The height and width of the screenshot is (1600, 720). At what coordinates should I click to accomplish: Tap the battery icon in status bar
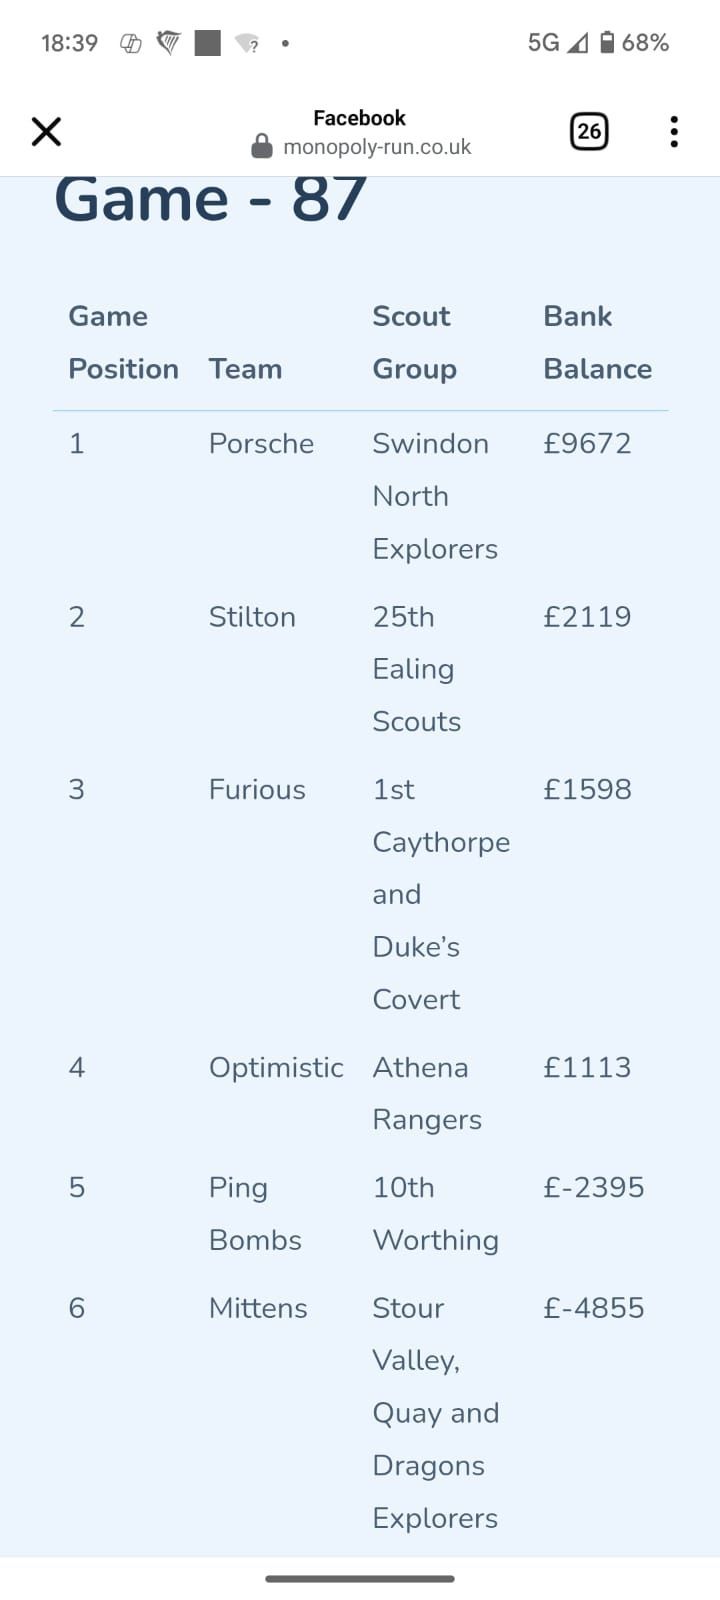607,42
